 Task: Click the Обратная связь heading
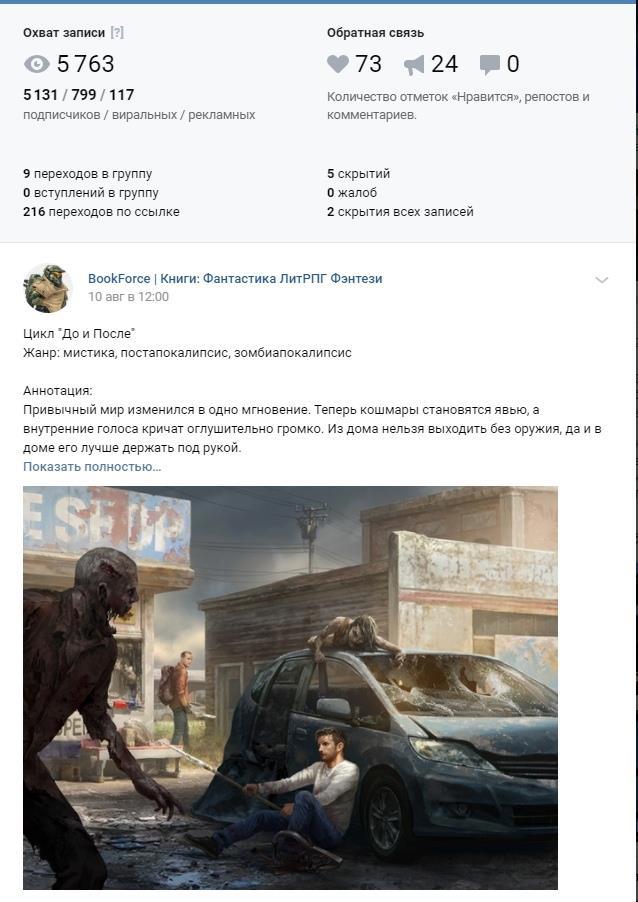(x=376, y=33)
